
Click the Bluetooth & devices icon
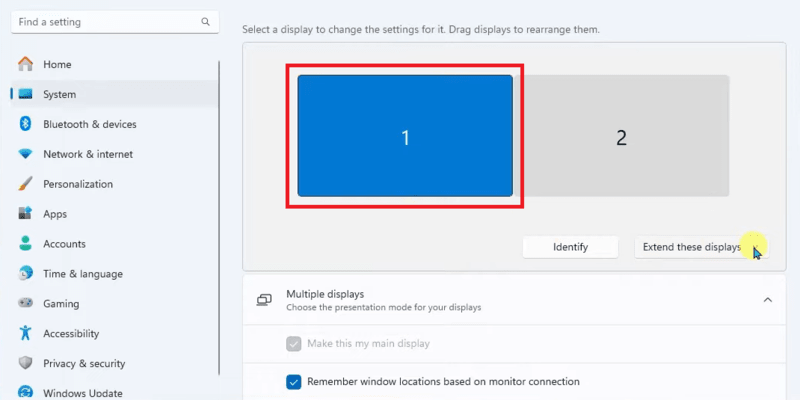click(x=26, y=124)
